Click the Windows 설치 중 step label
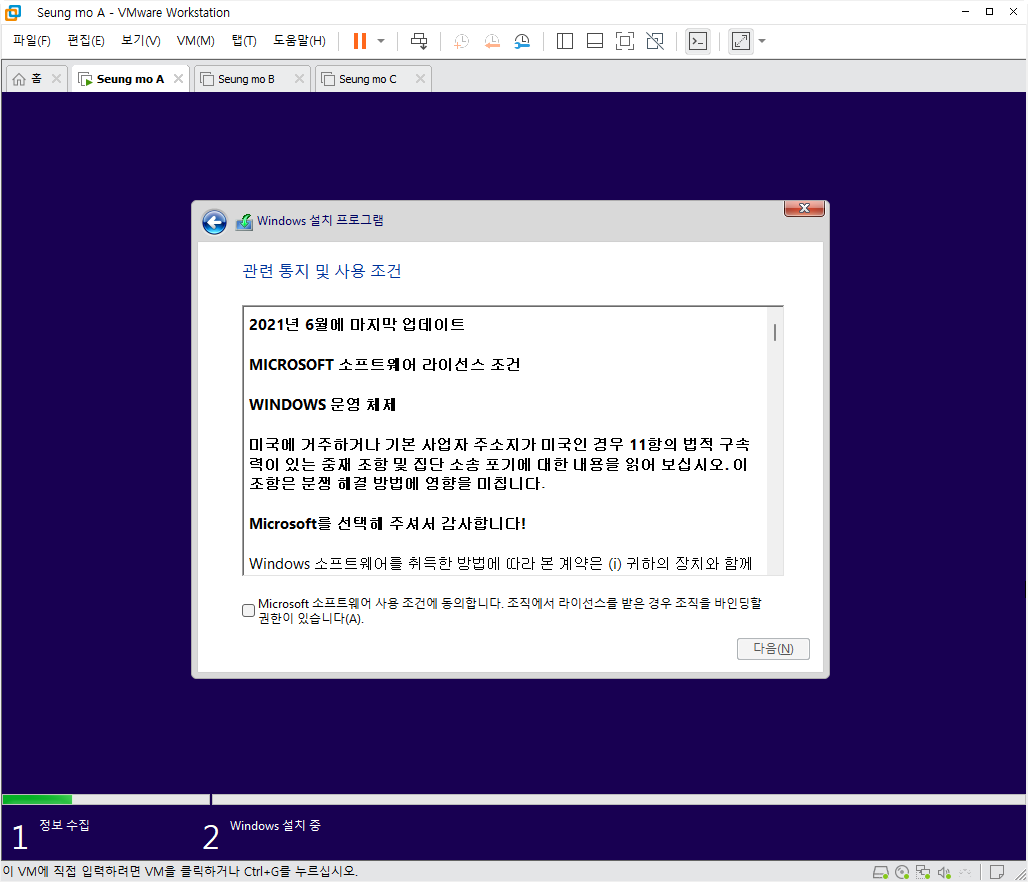Viewport: 1028px width, 882px height. [275, 826]
